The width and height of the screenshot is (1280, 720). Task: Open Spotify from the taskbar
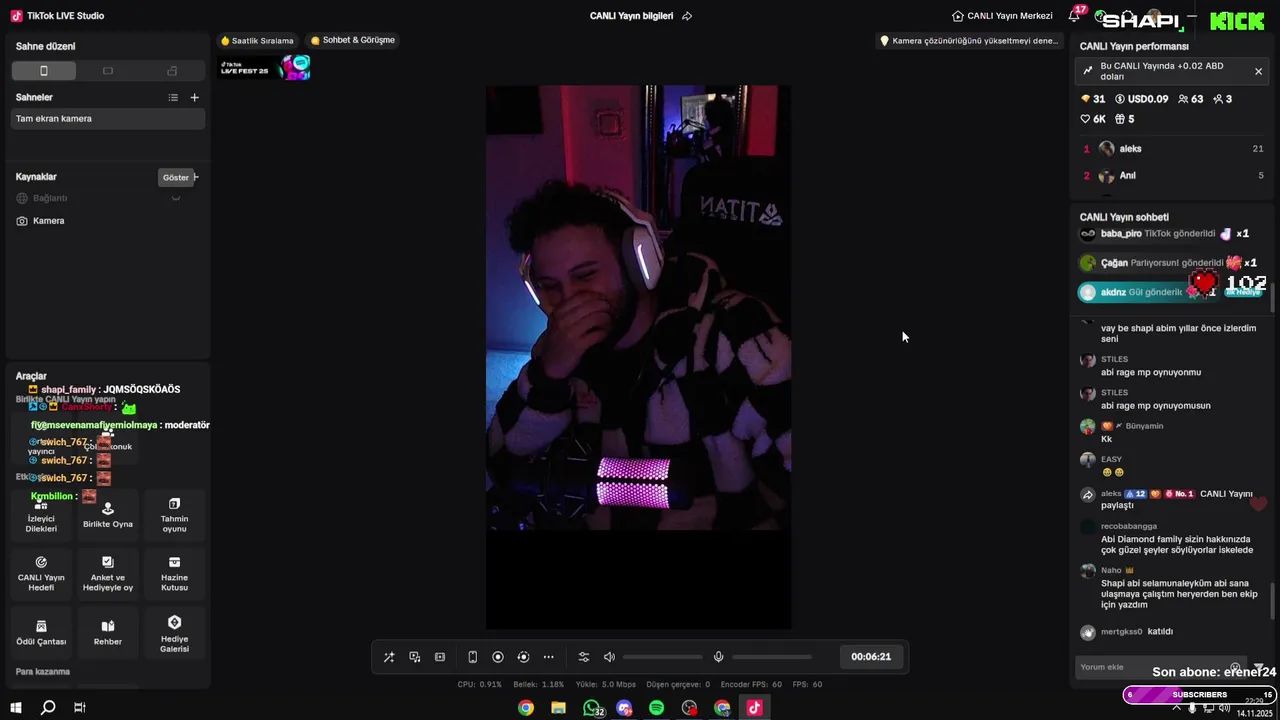click(656, 708)
